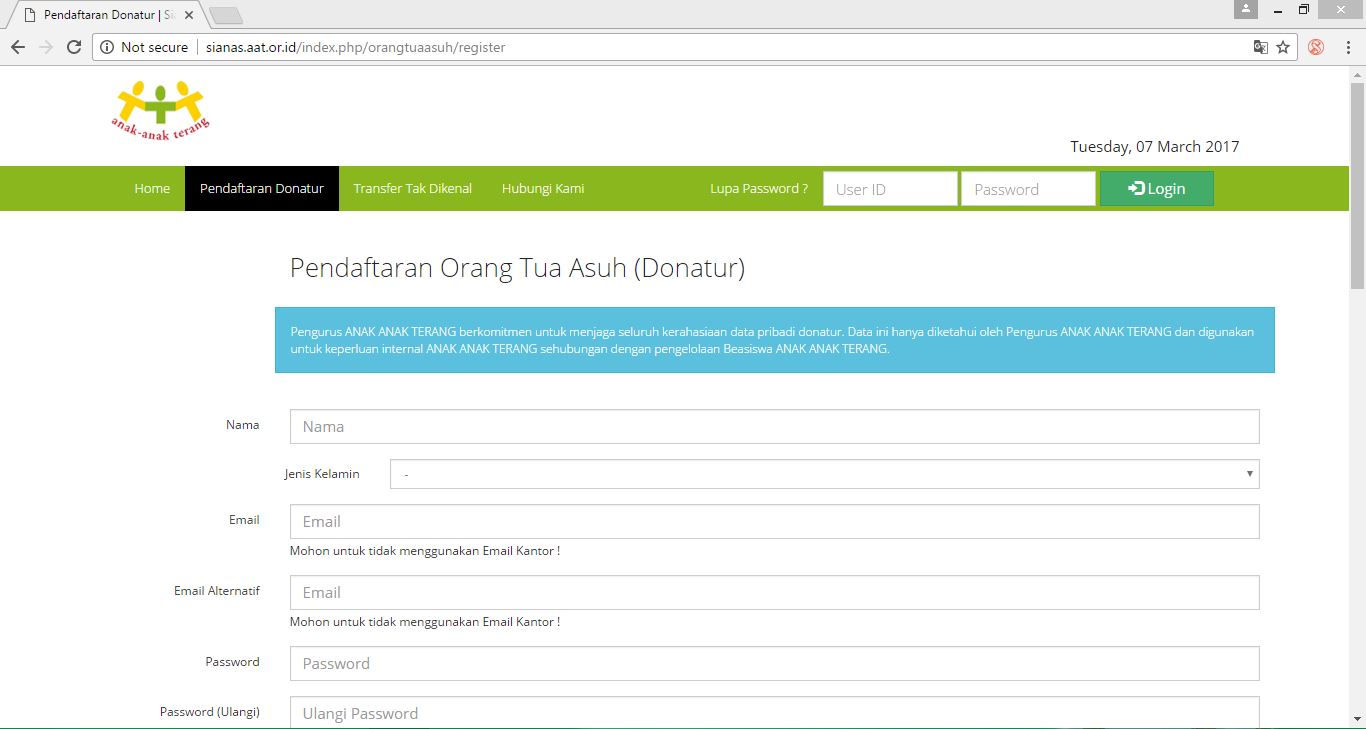Close the Pendaftaran Donatur tab
The height and width of the screenshot is (729, 1366).
(189, 15)
